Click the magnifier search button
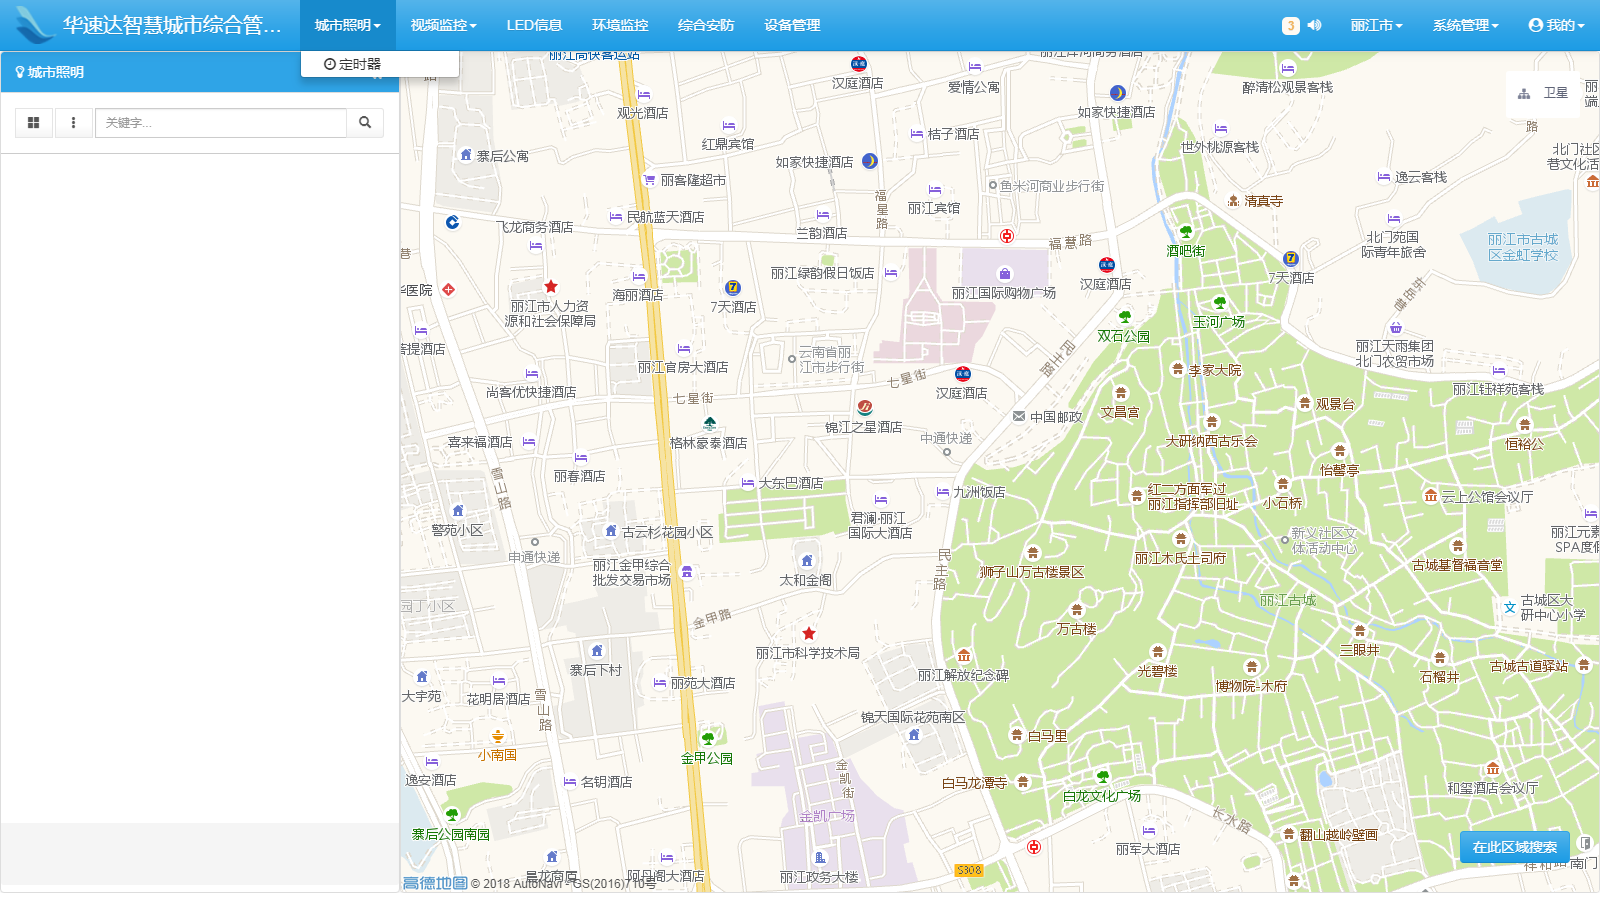Screen dimensions: 1600x900 coord(365,122)
